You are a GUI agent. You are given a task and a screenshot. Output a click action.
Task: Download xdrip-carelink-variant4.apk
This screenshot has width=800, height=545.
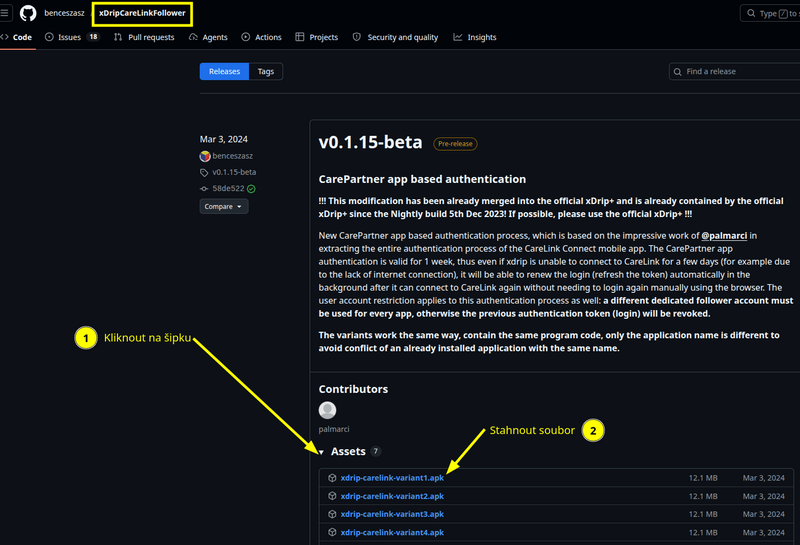pos(392,533)
